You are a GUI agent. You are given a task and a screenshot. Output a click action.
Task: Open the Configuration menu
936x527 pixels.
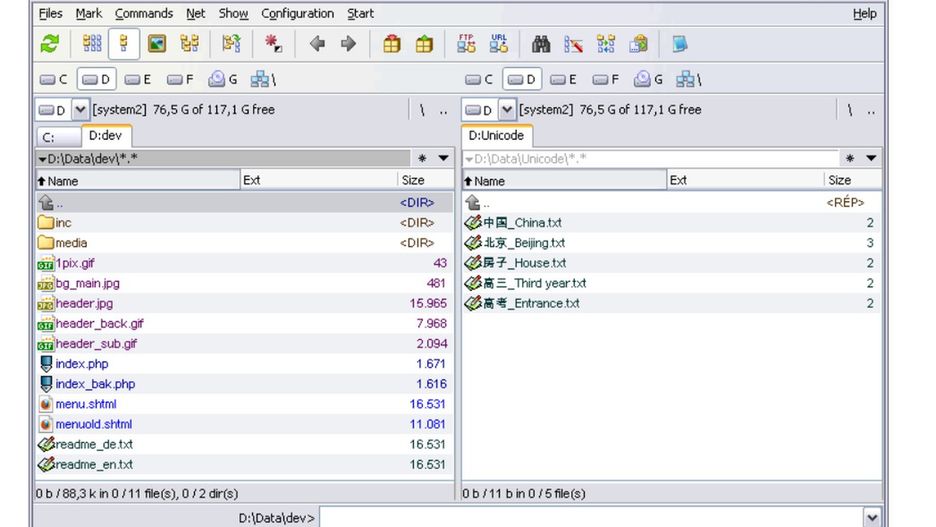(x=297, y=13)
